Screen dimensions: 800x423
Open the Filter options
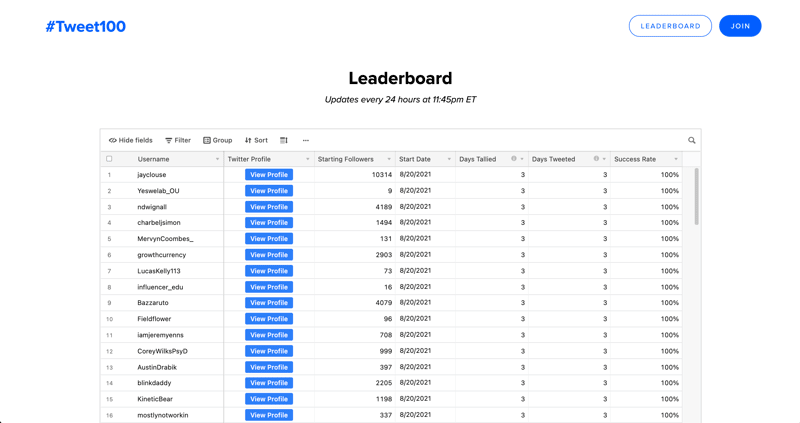coord(178,141)
